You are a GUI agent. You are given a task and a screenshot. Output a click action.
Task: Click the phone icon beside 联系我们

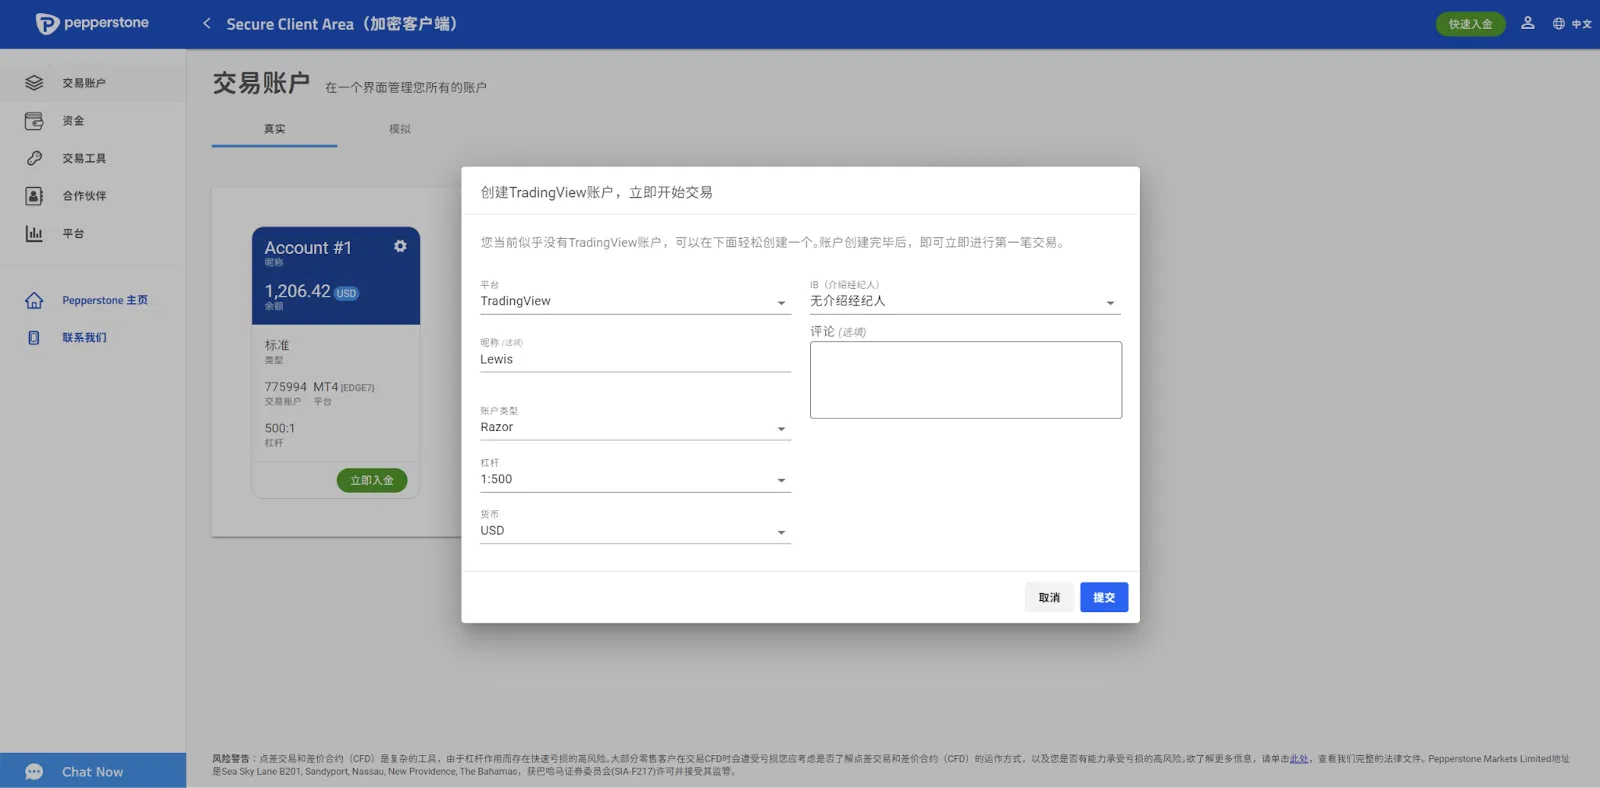[34, 338]
